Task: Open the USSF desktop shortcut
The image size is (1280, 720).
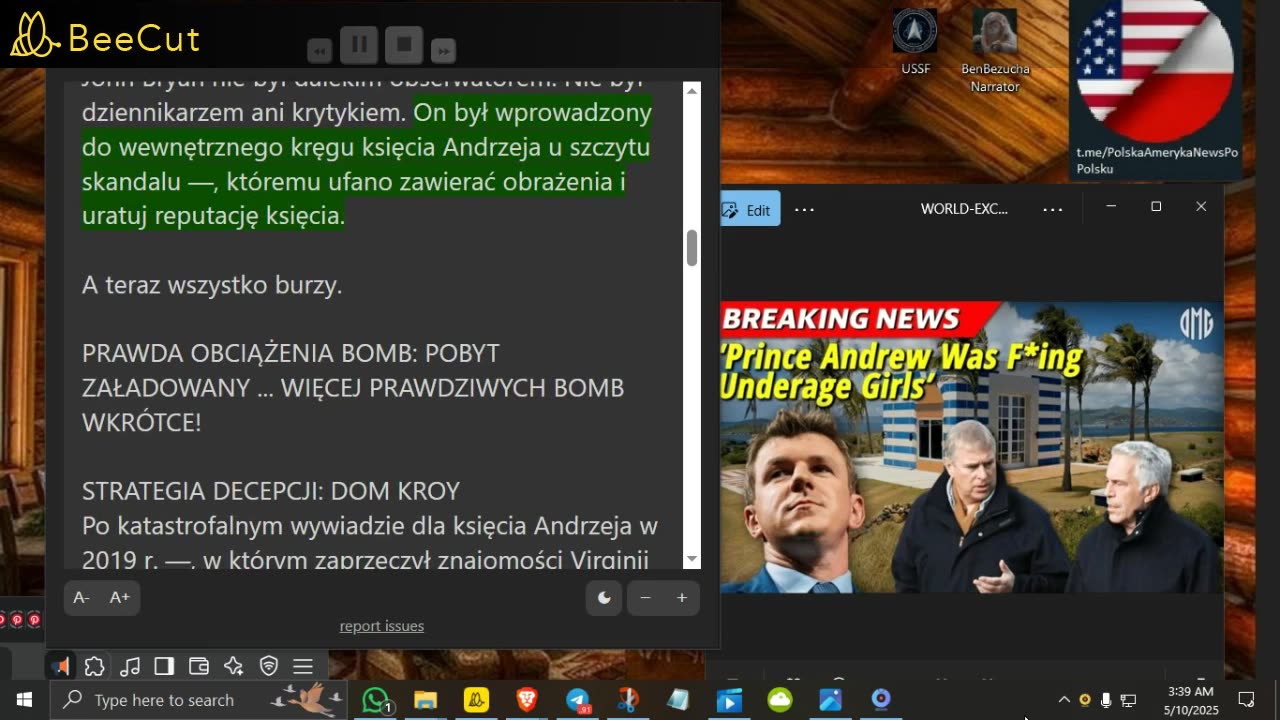Action: point(915,42)
